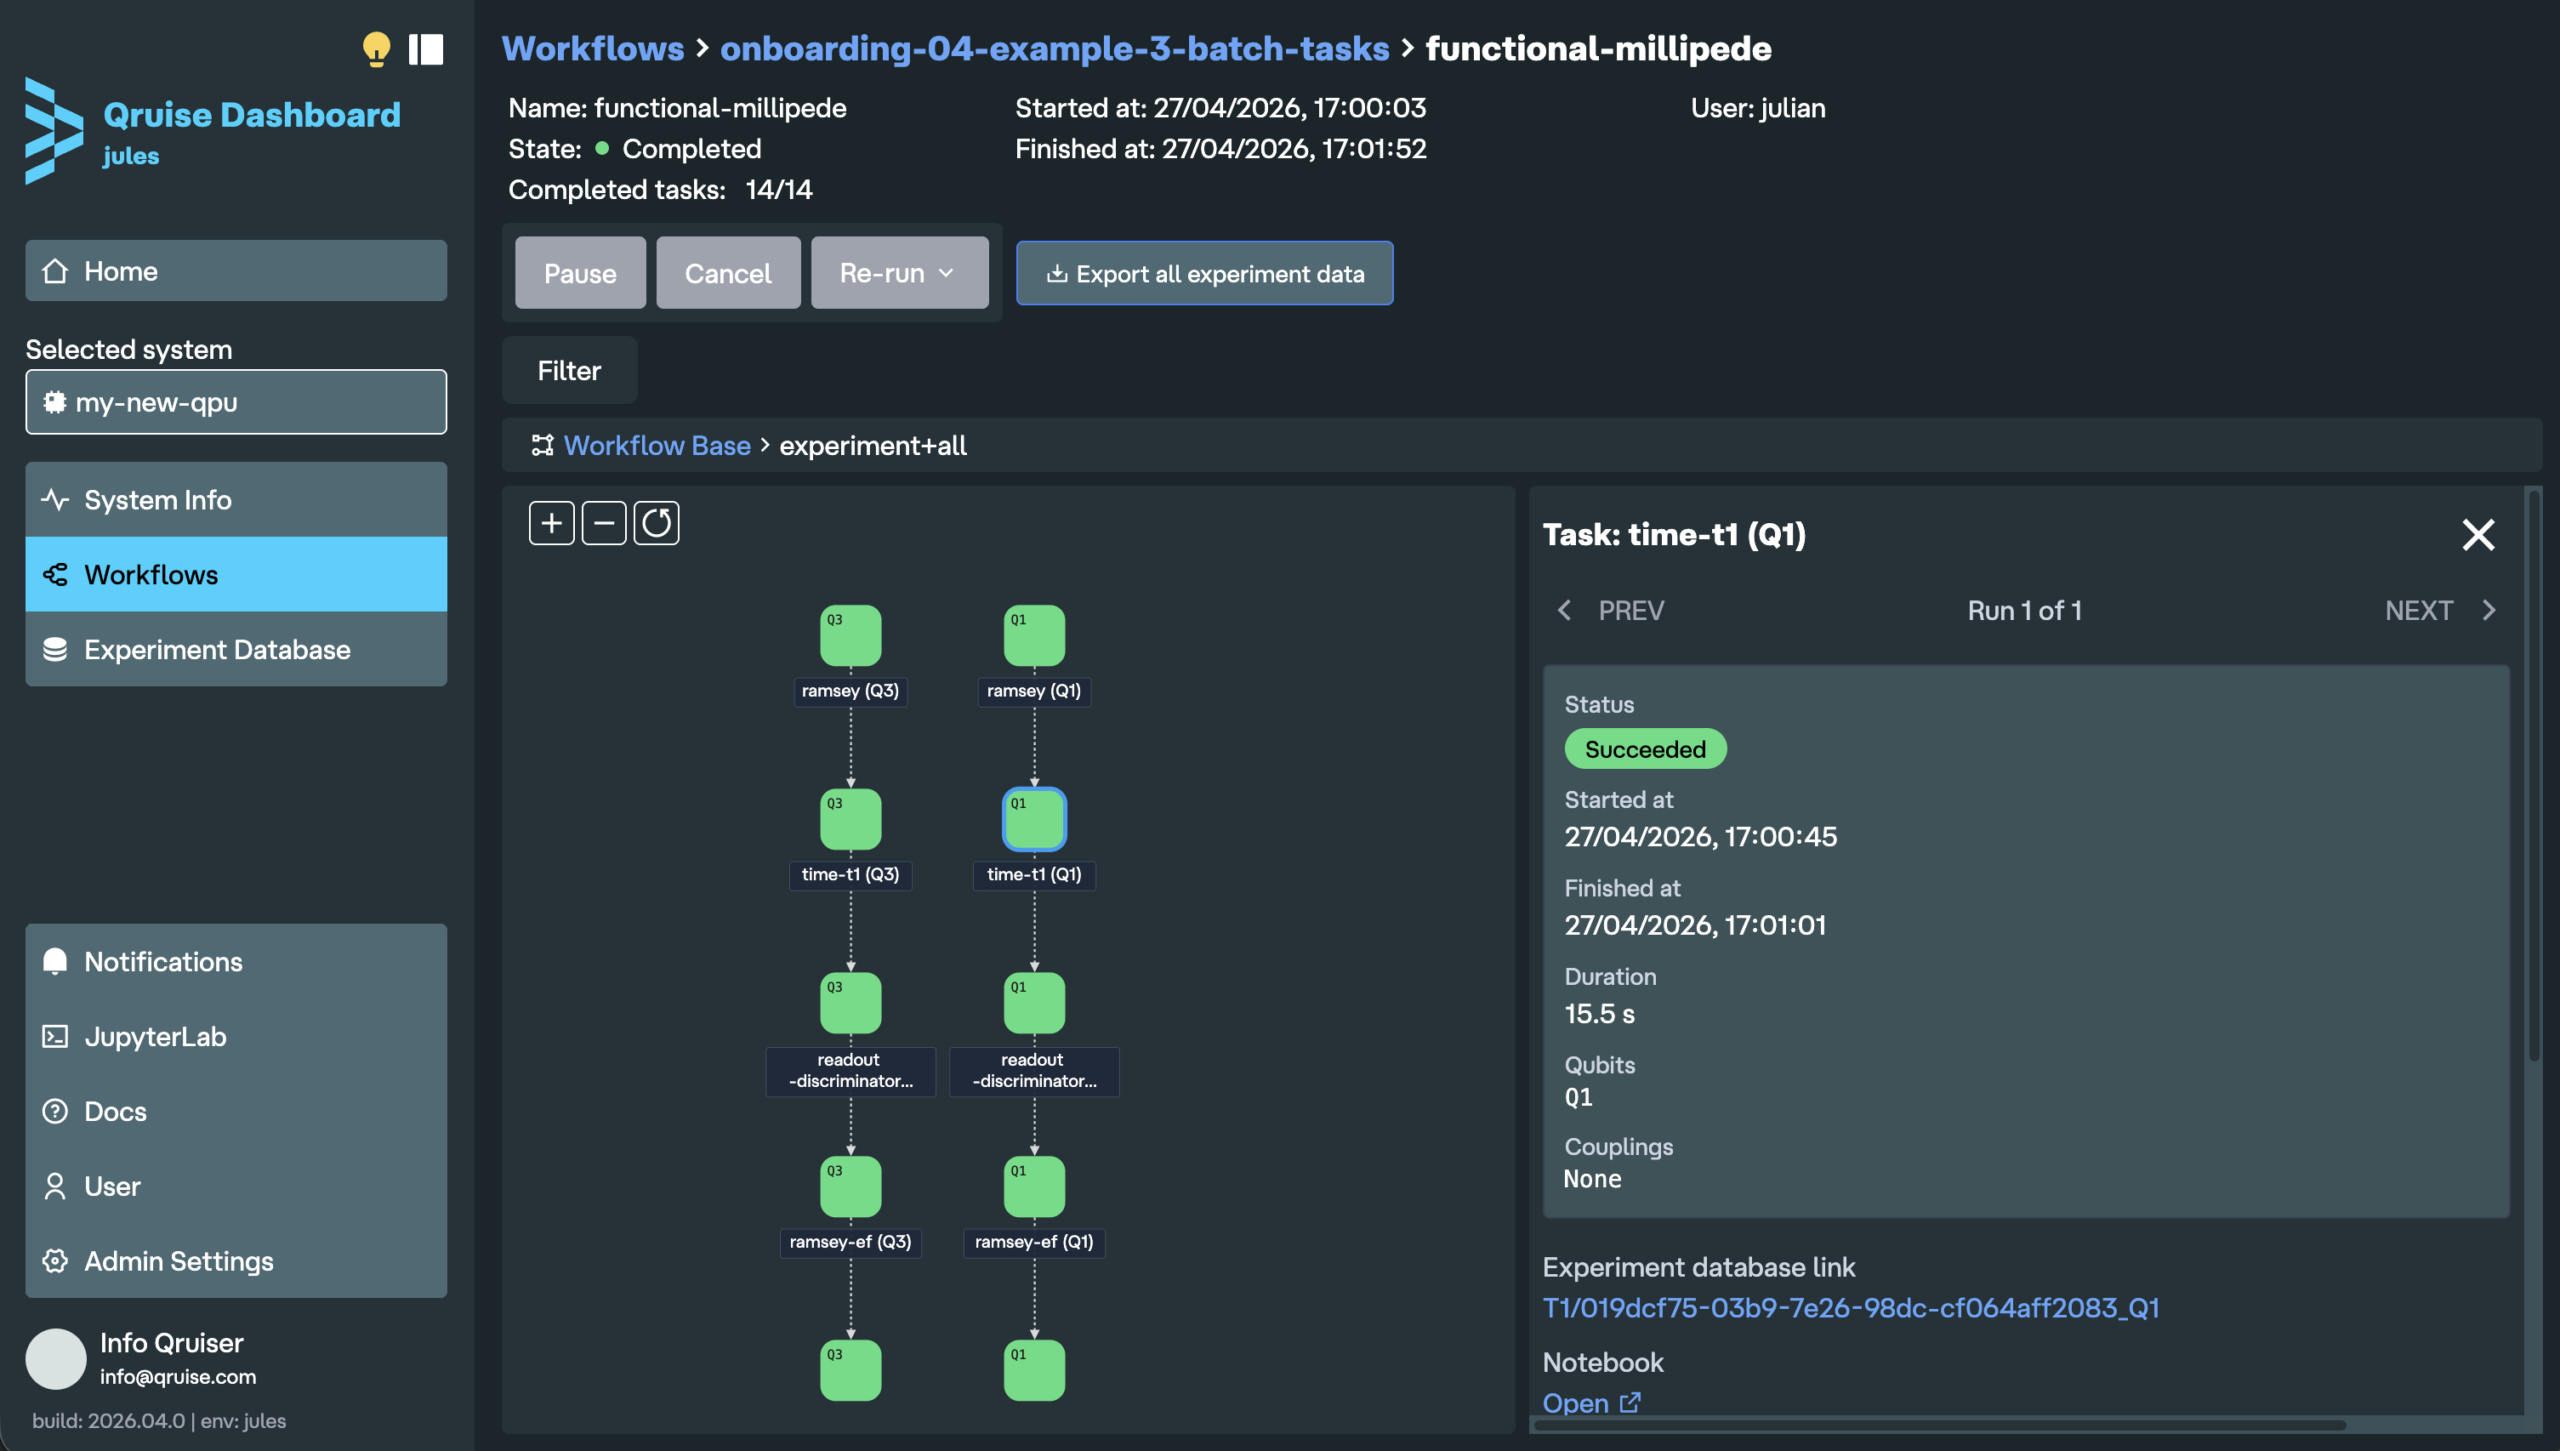Export all experiment data

pyautogui.click(x=1204, y=273)
